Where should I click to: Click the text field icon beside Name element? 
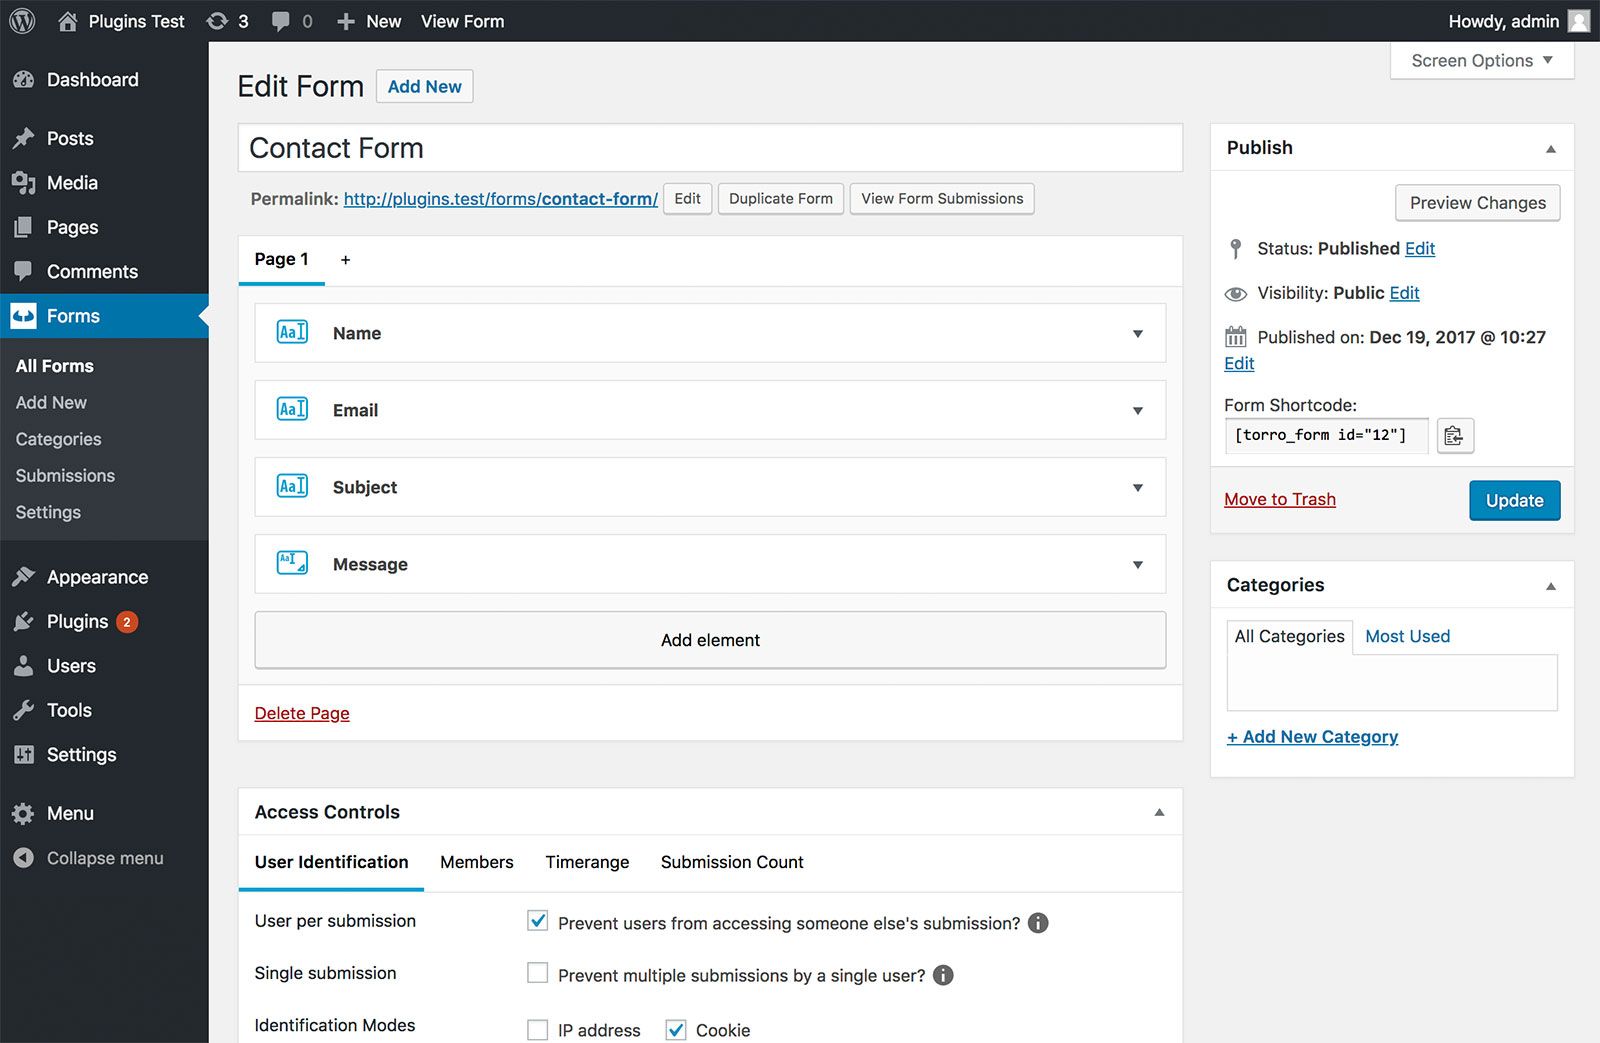(x=291, y=332)
